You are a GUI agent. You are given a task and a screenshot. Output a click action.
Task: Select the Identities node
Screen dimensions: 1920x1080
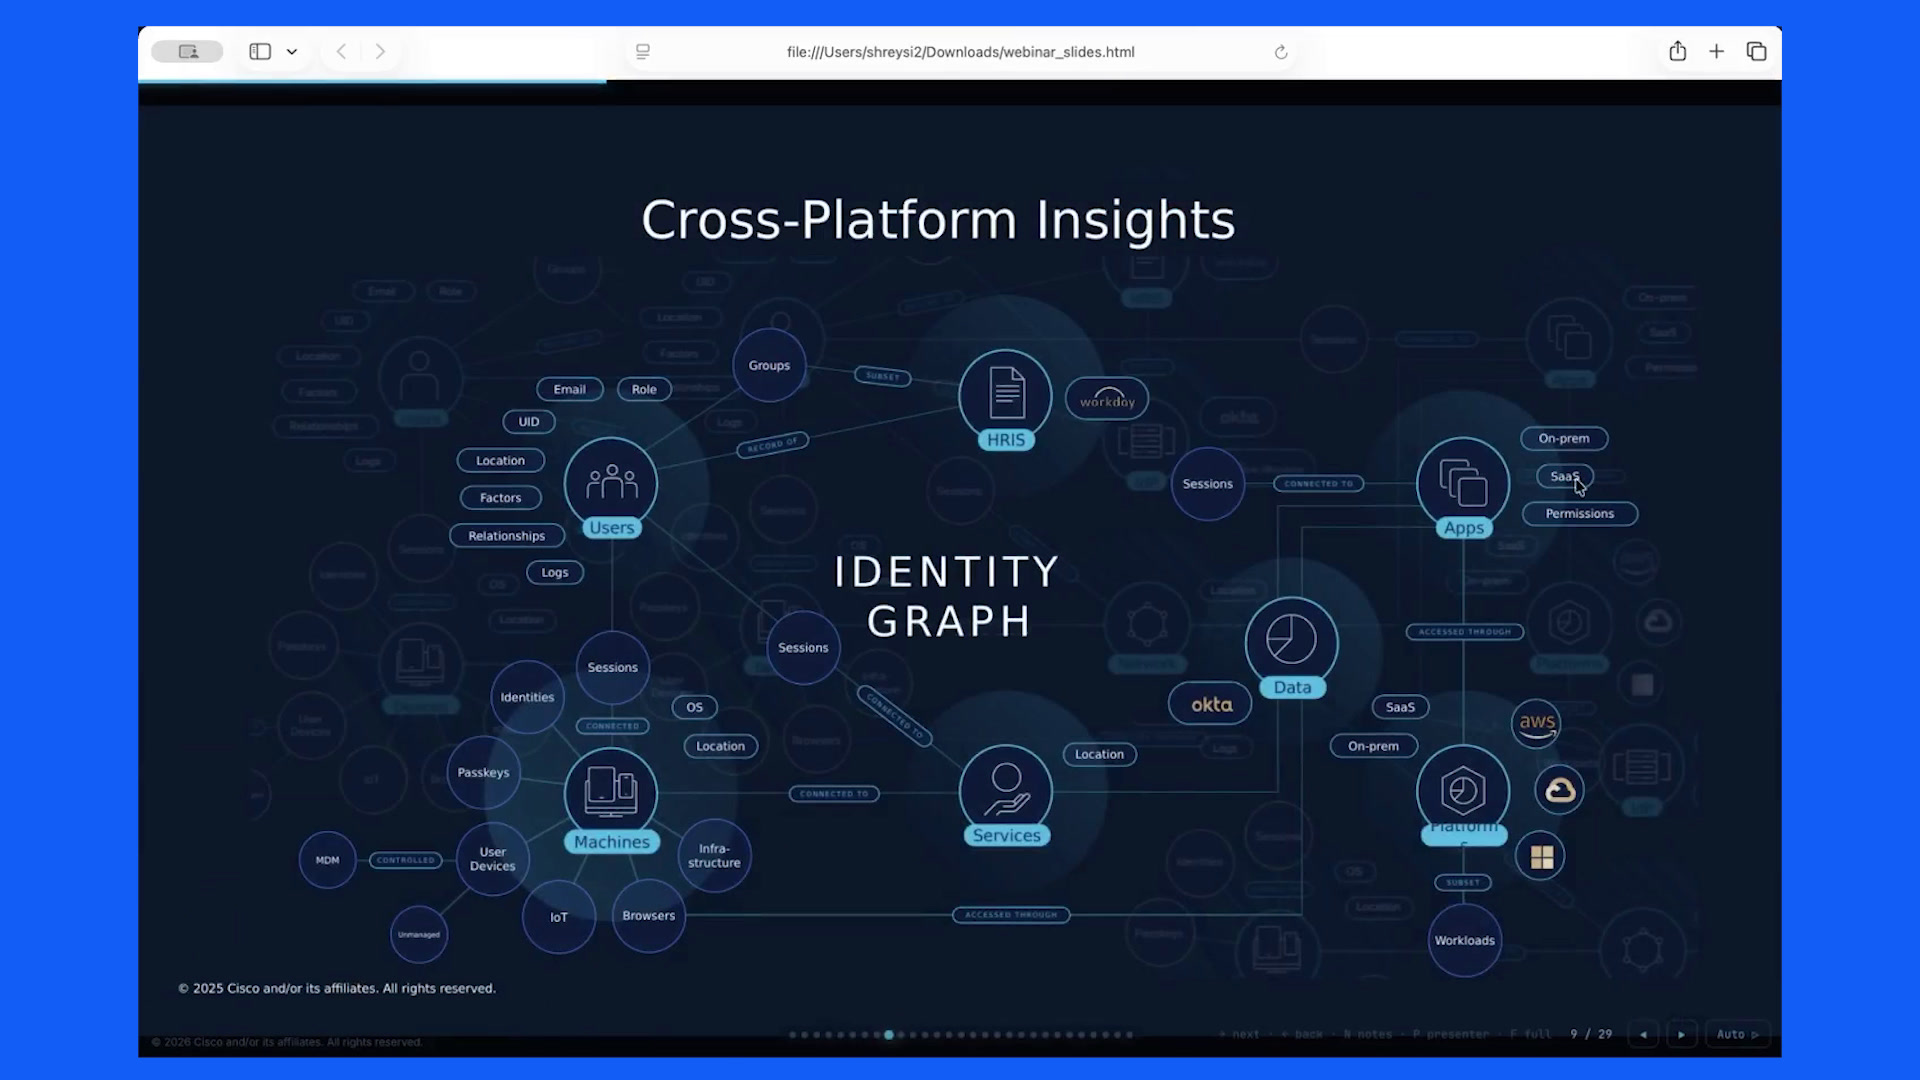tap(527, 697)
